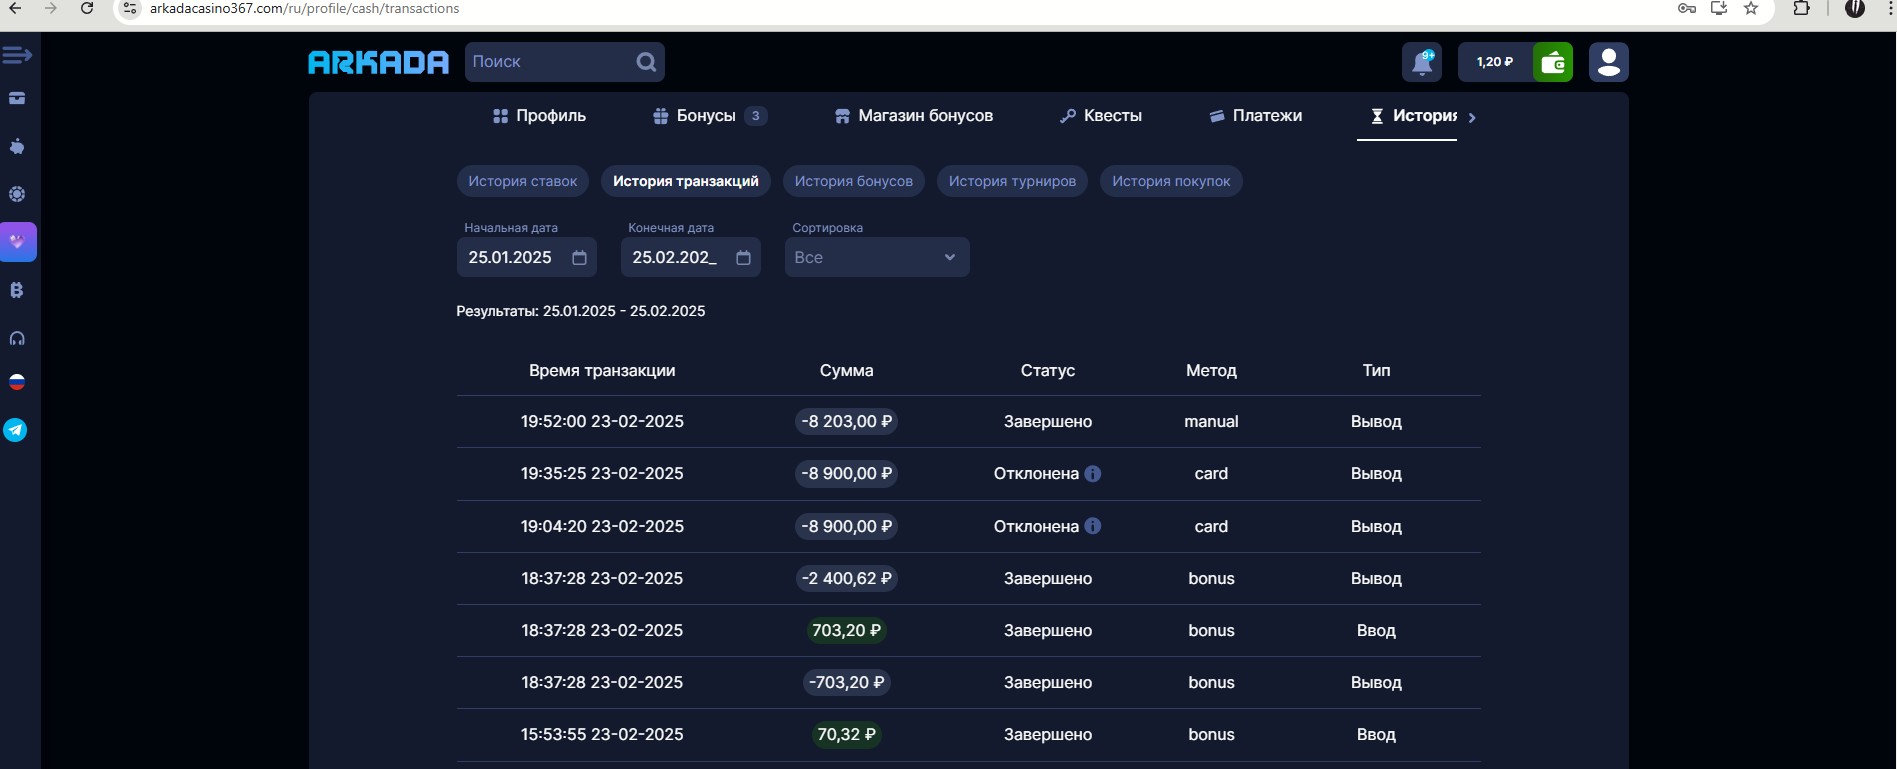Viewport: 1897px width, 769px height.
Task: Click the 19:52:00 23-02-2025 timestamp
Action: tap(602, 422)
